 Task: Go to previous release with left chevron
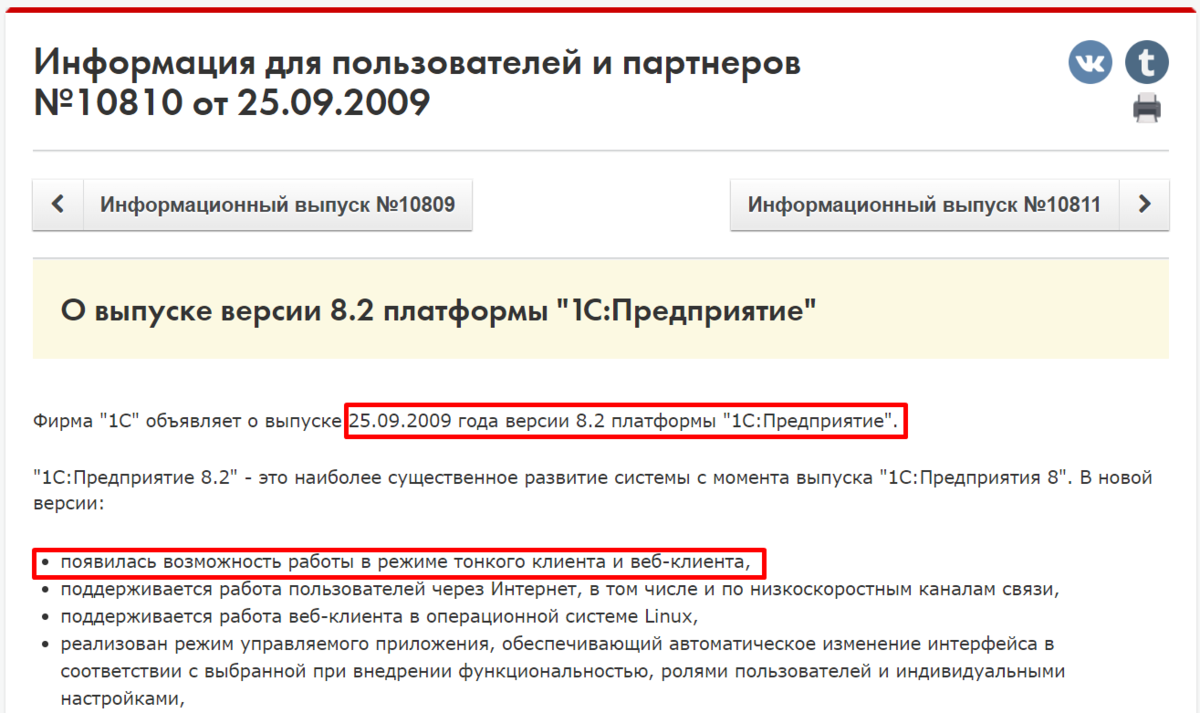(x=58, y=205)
